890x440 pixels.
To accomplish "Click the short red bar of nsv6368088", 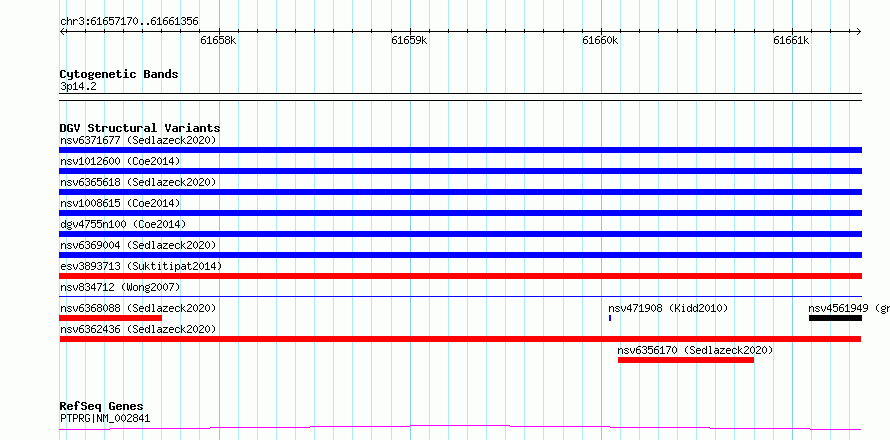I will pos(111,318).
